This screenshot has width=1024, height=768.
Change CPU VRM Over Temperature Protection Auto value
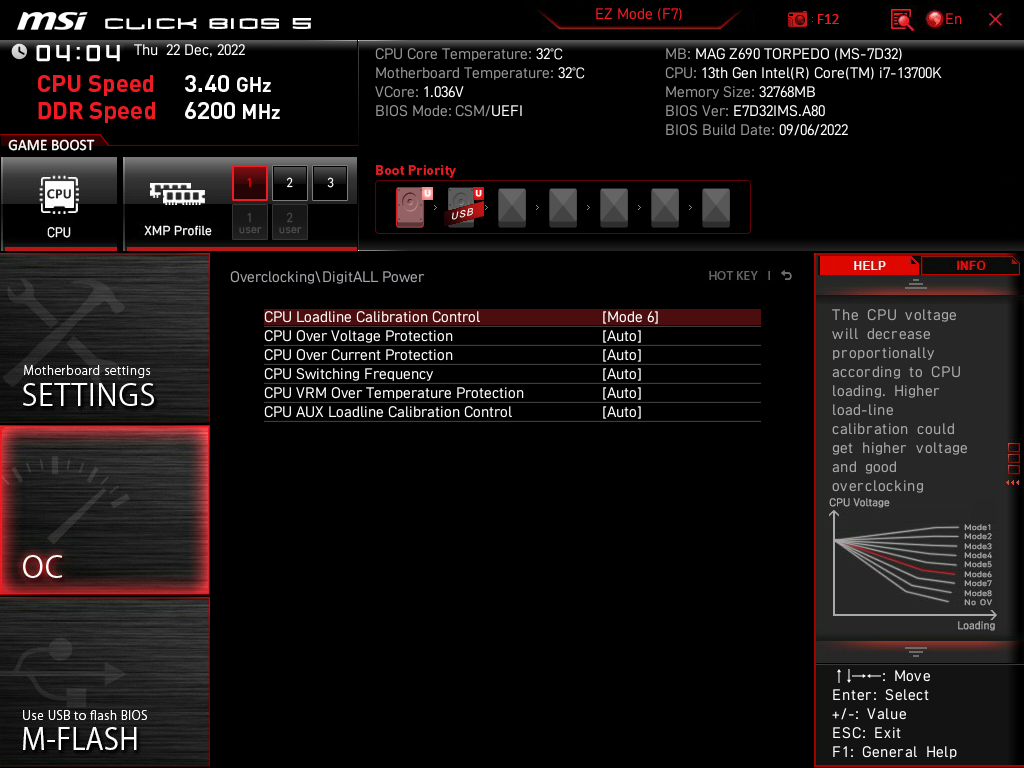622,393
